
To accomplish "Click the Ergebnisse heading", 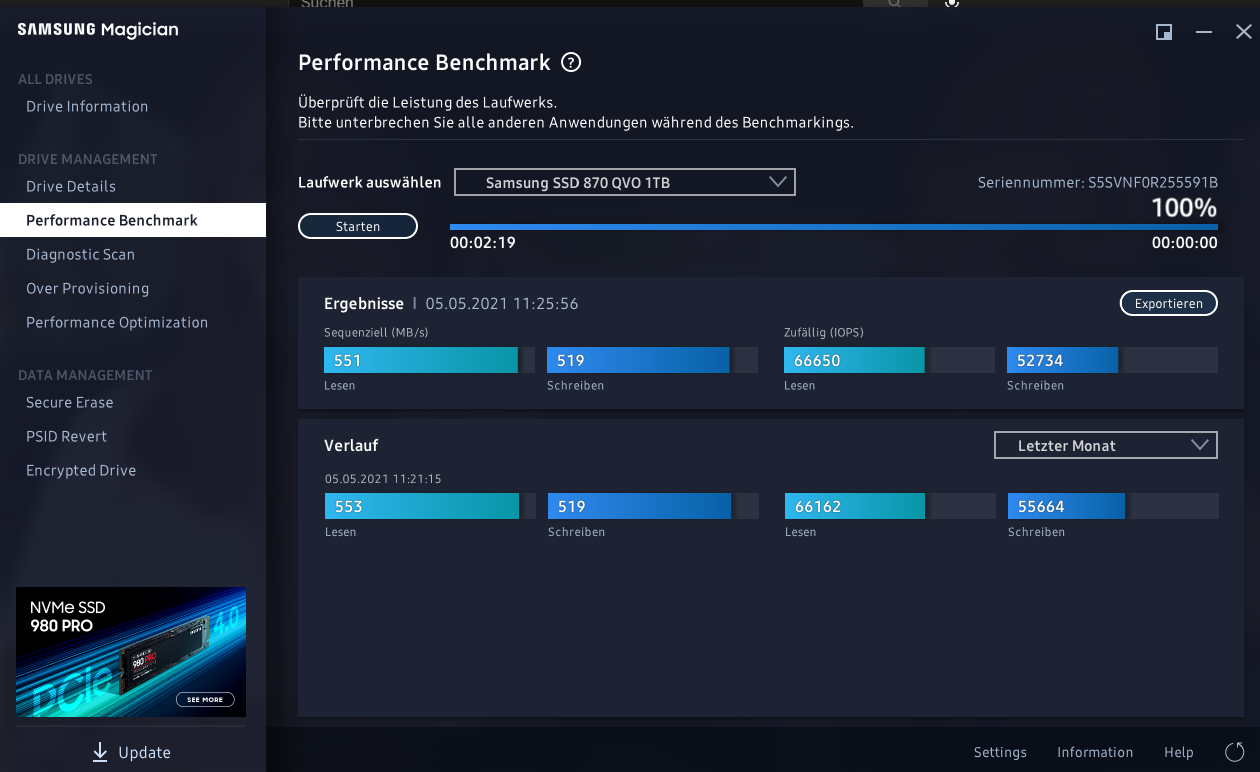I will (x=364, y=303).
